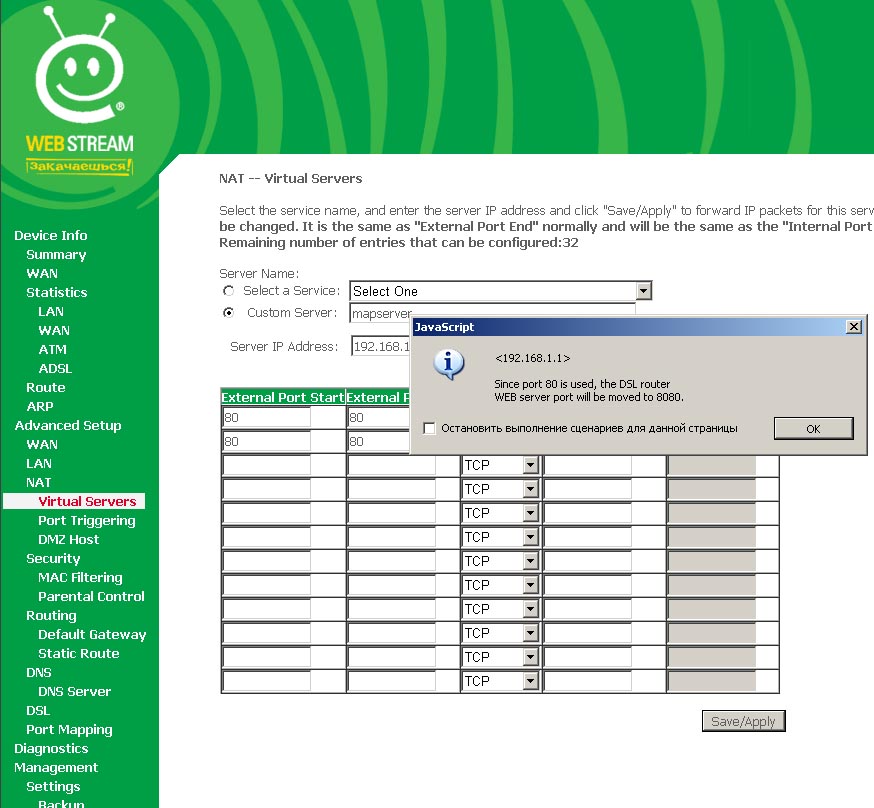The width and height of the screenshot is (874, 808).
Task: Click the Server IP Address input field
Action: tap(381, 346)
